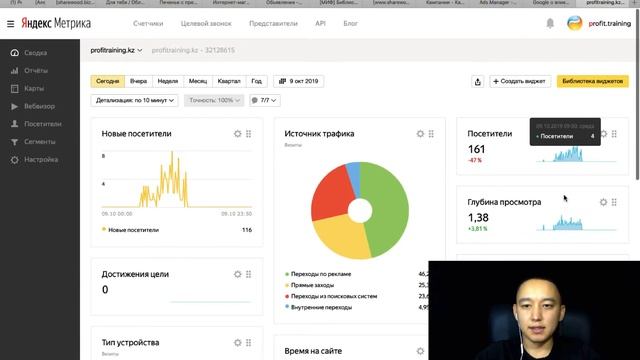The height and width of the screenshot is (360, 640).
Task: Open Целевой звонок in the top navigation
Action: tap(206, 24)
